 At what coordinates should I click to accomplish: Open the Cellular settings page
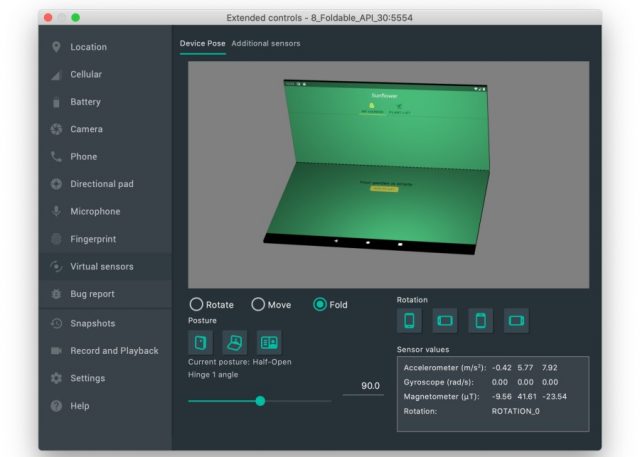click(105, 75)
